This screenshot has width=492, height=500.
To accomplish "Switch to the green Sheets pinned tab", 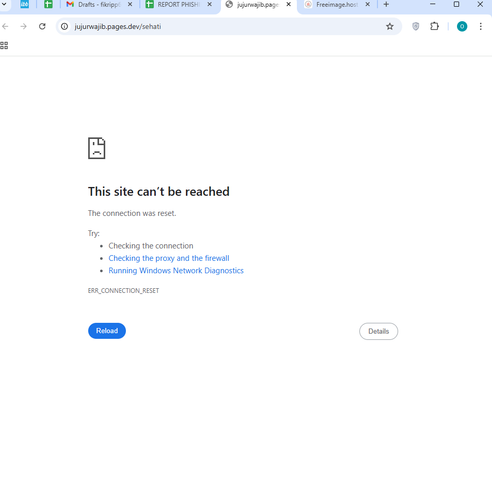I will coord(48,4).
